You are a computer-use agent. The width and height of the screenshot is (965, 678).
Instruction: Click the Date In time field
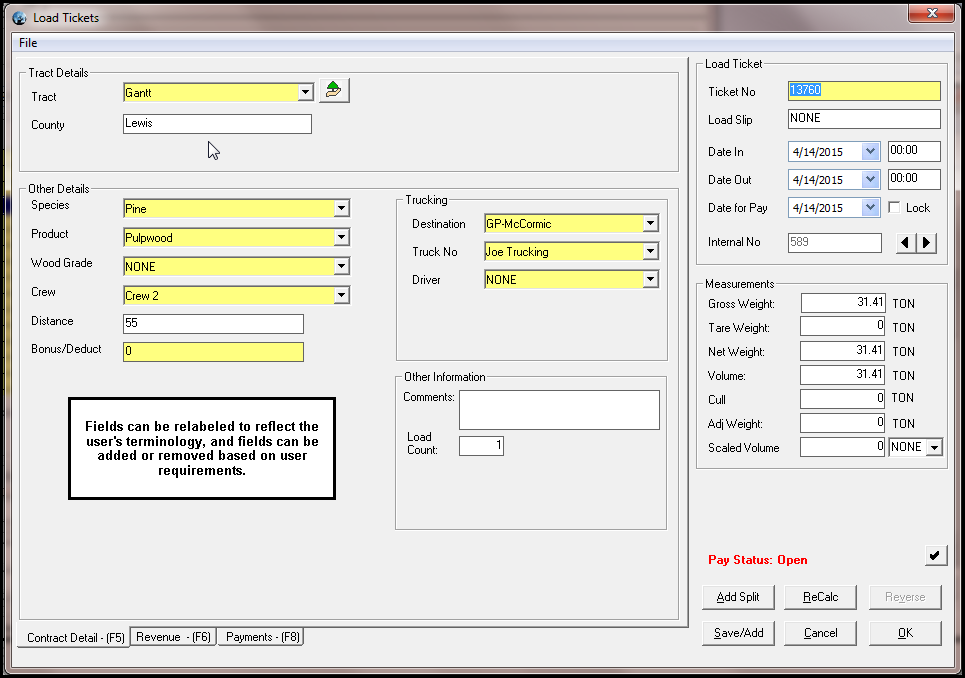click(914, 151)
